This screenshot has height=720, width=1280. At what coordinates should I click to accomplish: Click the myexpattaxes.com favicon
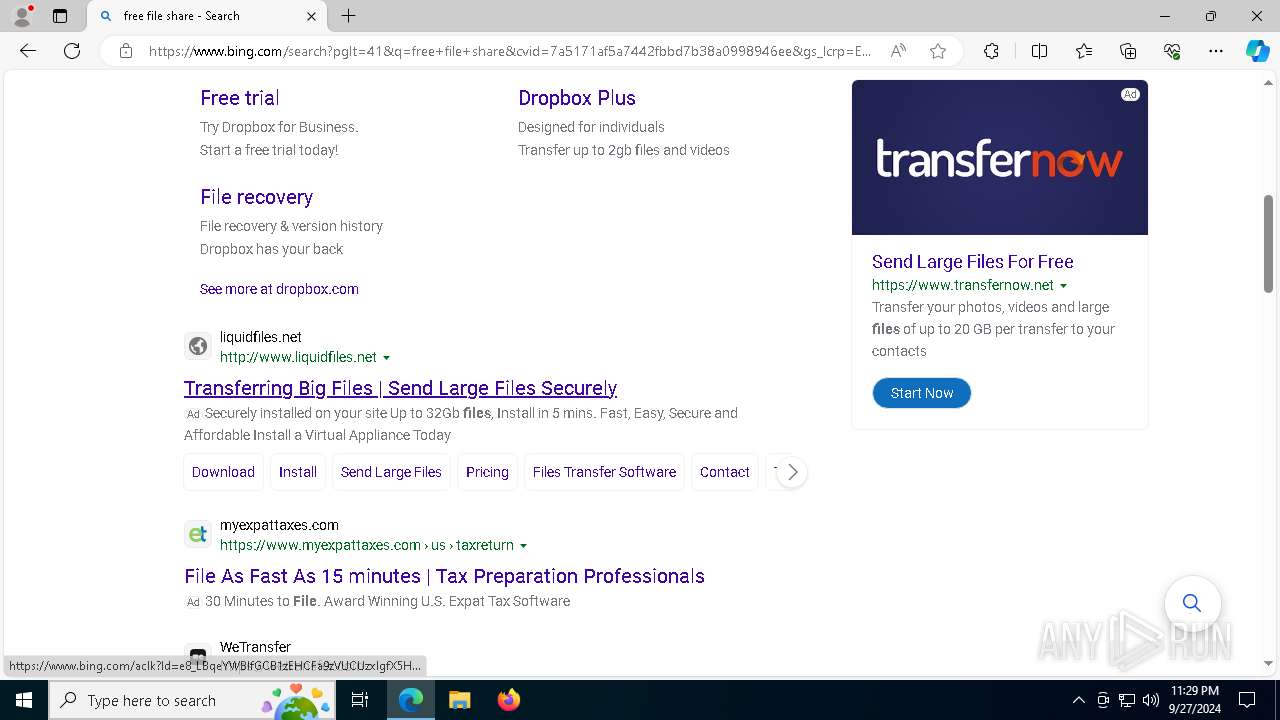pyautogui.click(x=198, y=534)
